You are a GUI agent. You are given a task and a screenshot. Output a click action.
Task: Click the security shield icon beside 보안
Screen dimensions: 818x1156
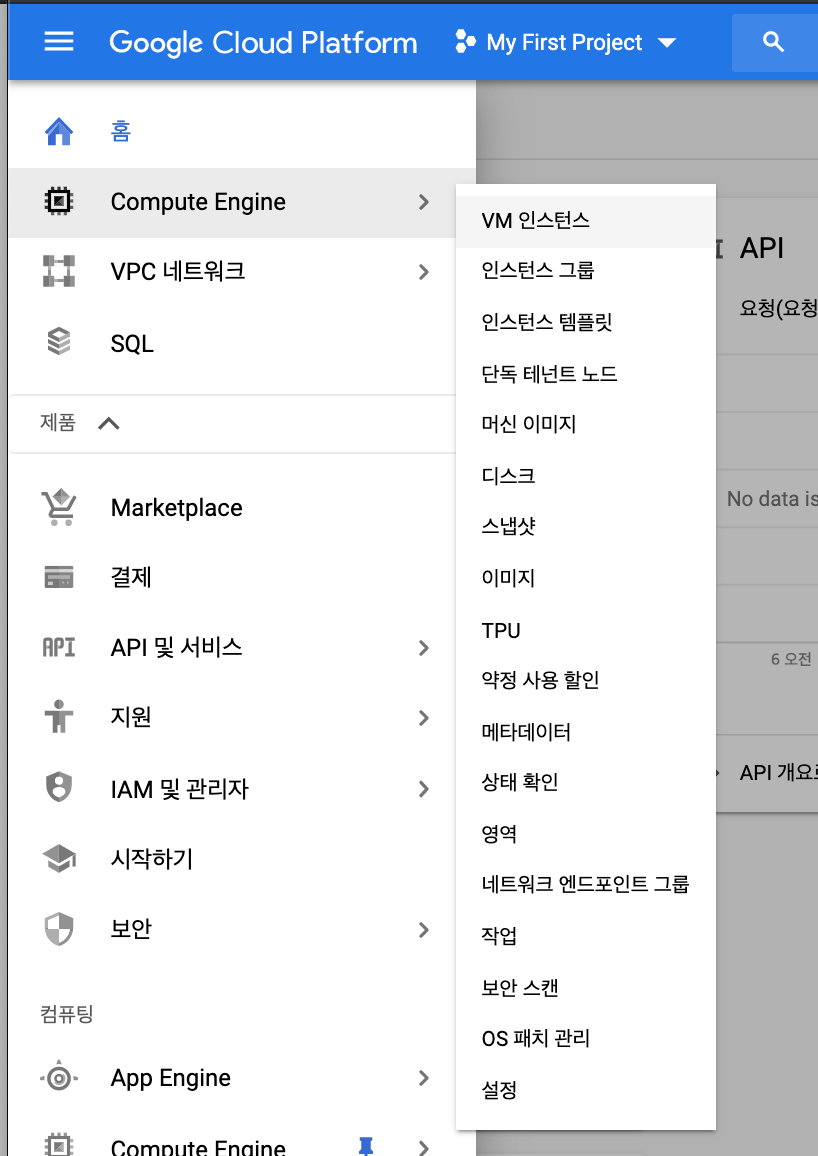[x=59, y=929]
